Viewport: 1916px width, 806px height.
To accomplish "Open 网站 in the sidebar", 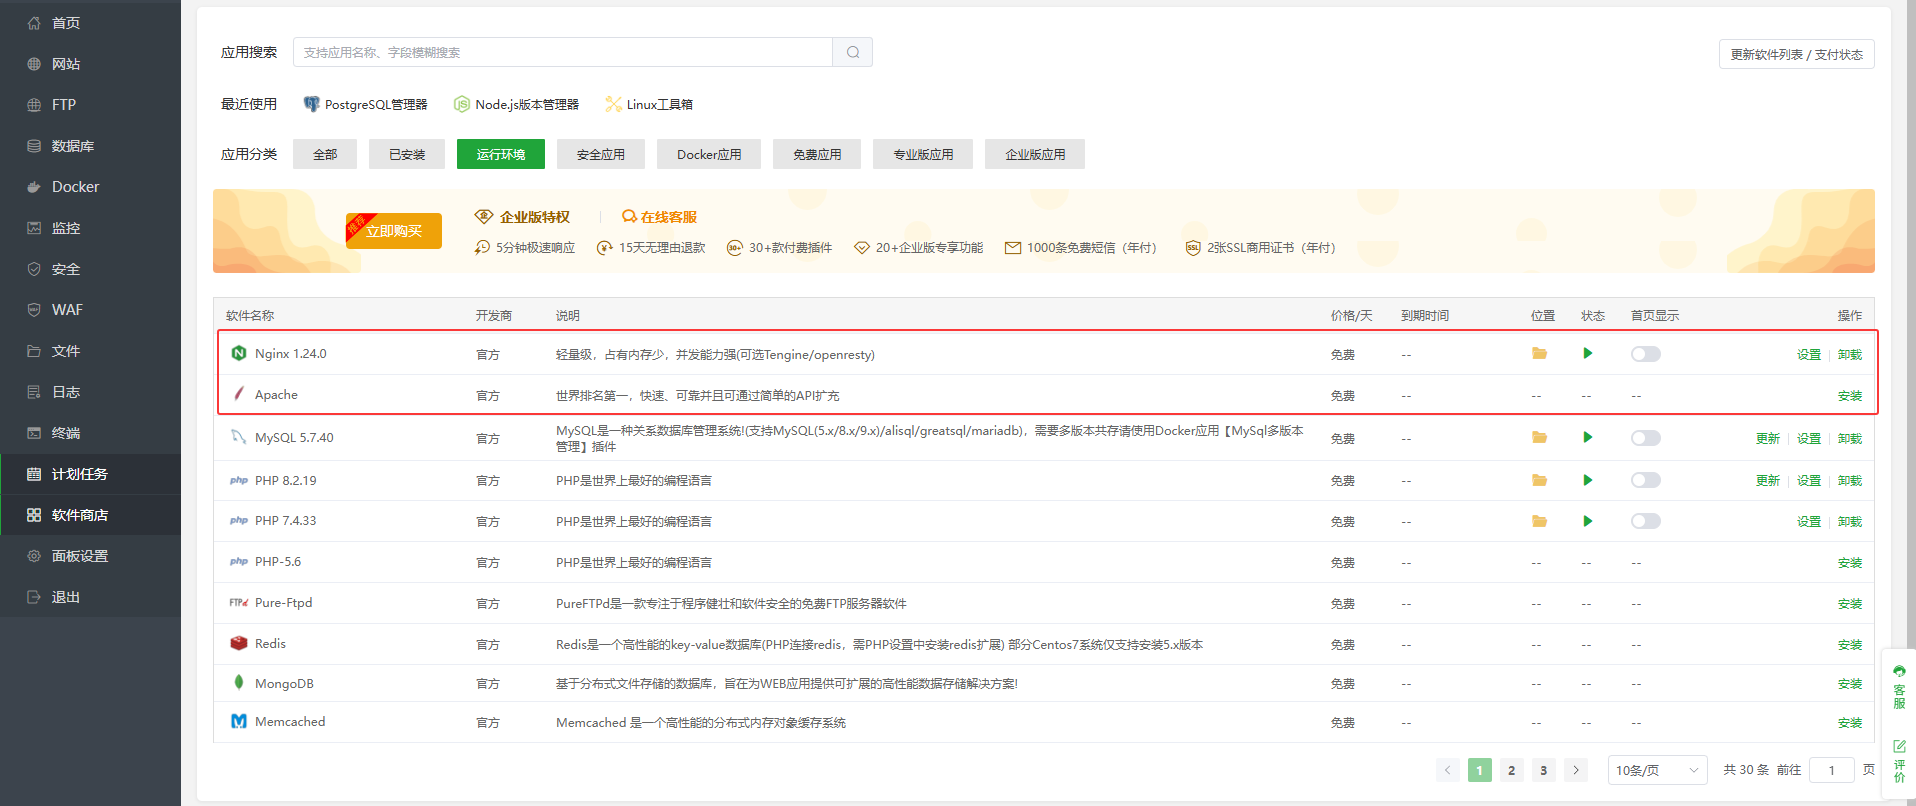I will [90, 64].
